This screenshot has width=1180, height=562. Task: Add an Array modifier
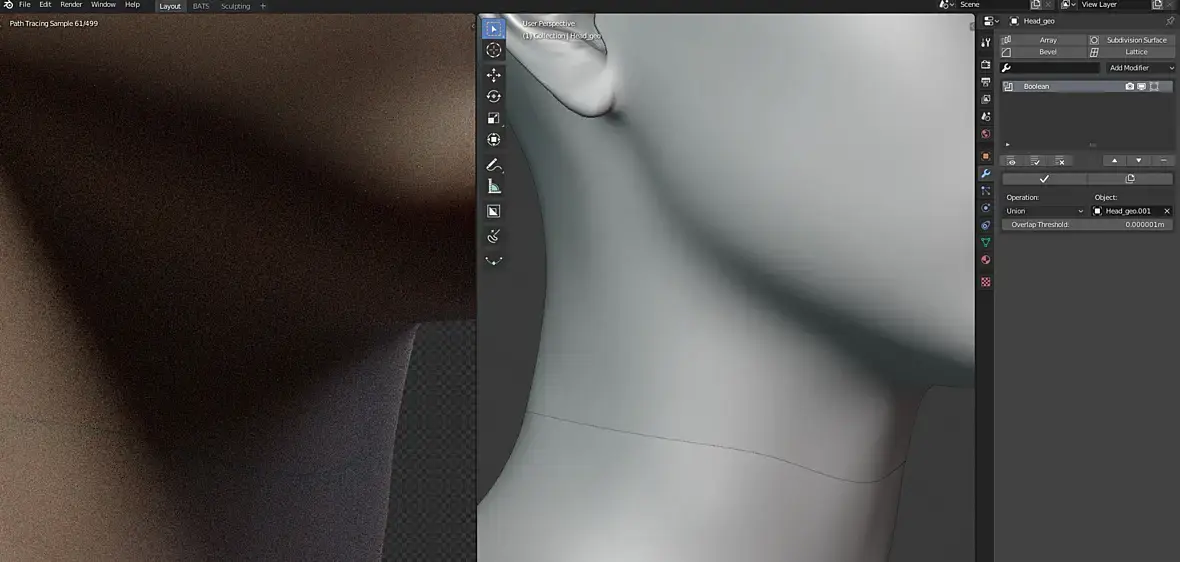[1043, 40]
